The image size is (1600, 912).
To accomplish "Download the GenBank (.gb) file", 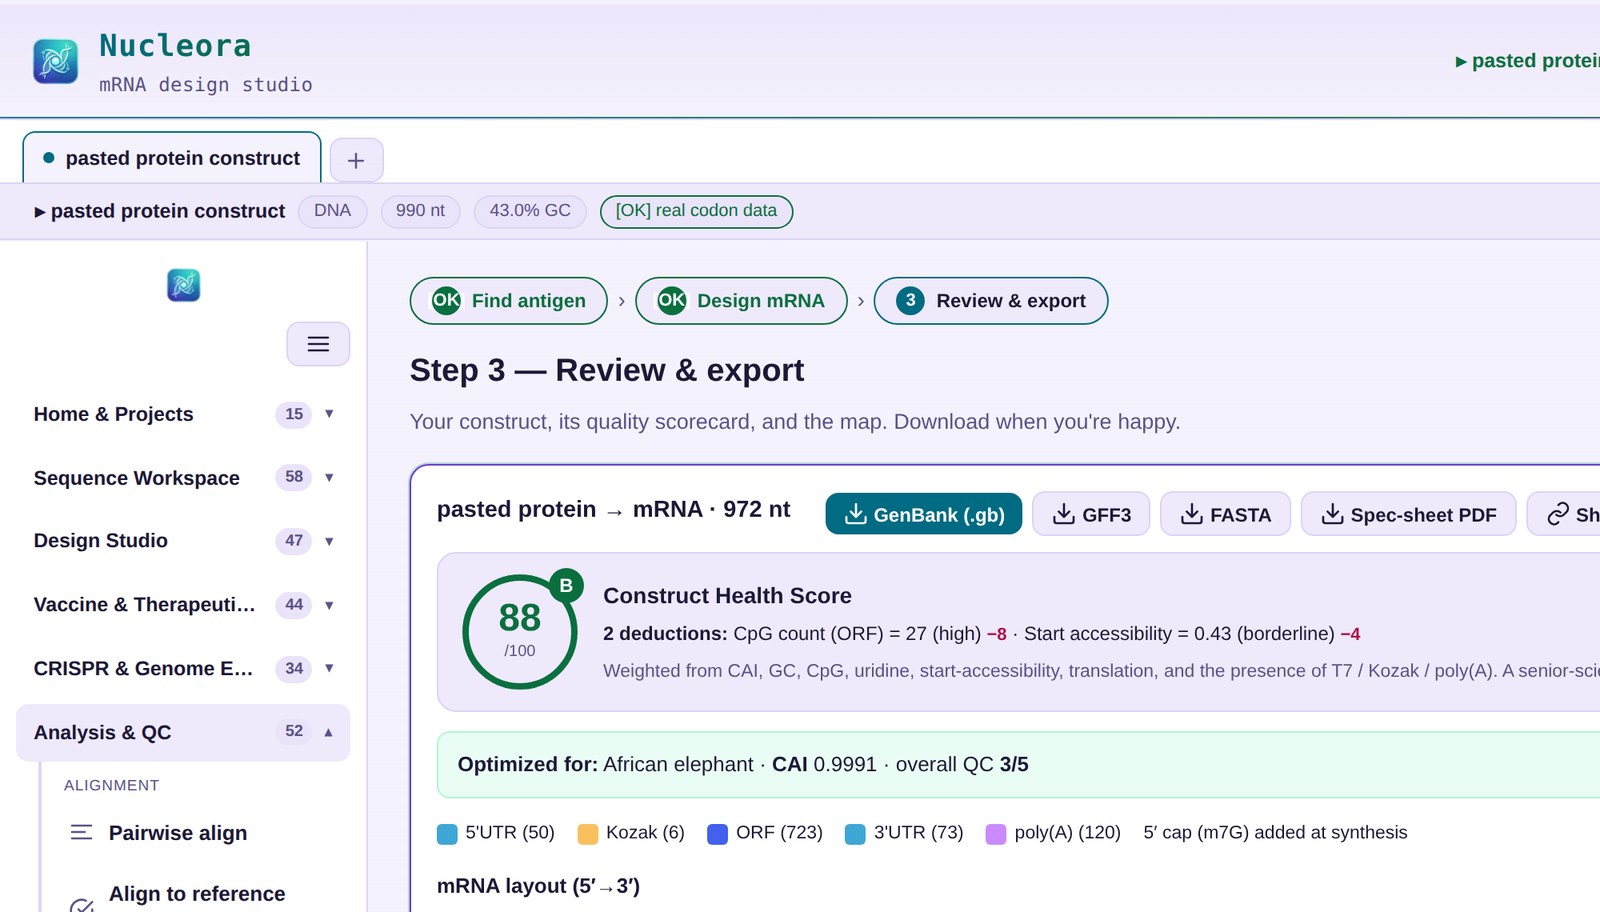I will tap(923, 514).
